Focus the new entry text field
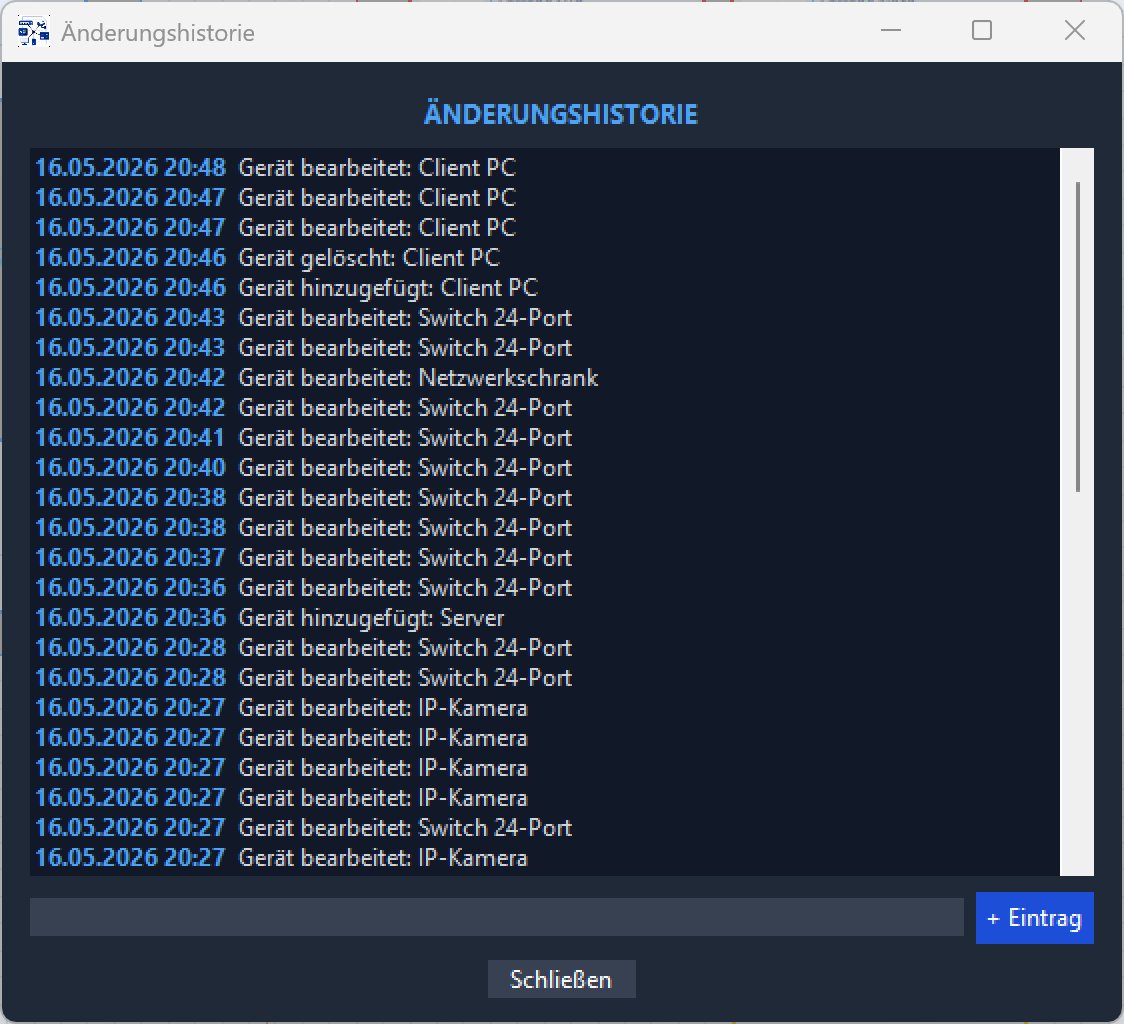 point(496,917)
